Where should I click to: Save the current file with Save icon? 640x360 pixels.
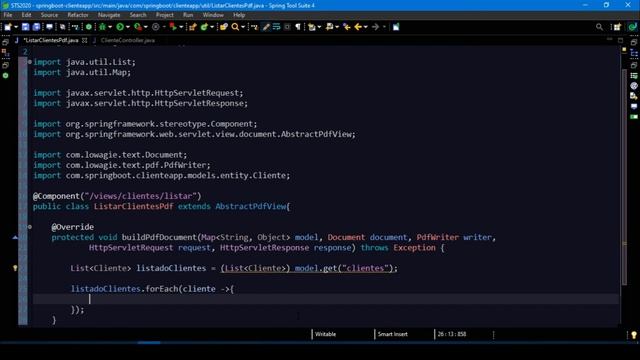click(25, 27)
